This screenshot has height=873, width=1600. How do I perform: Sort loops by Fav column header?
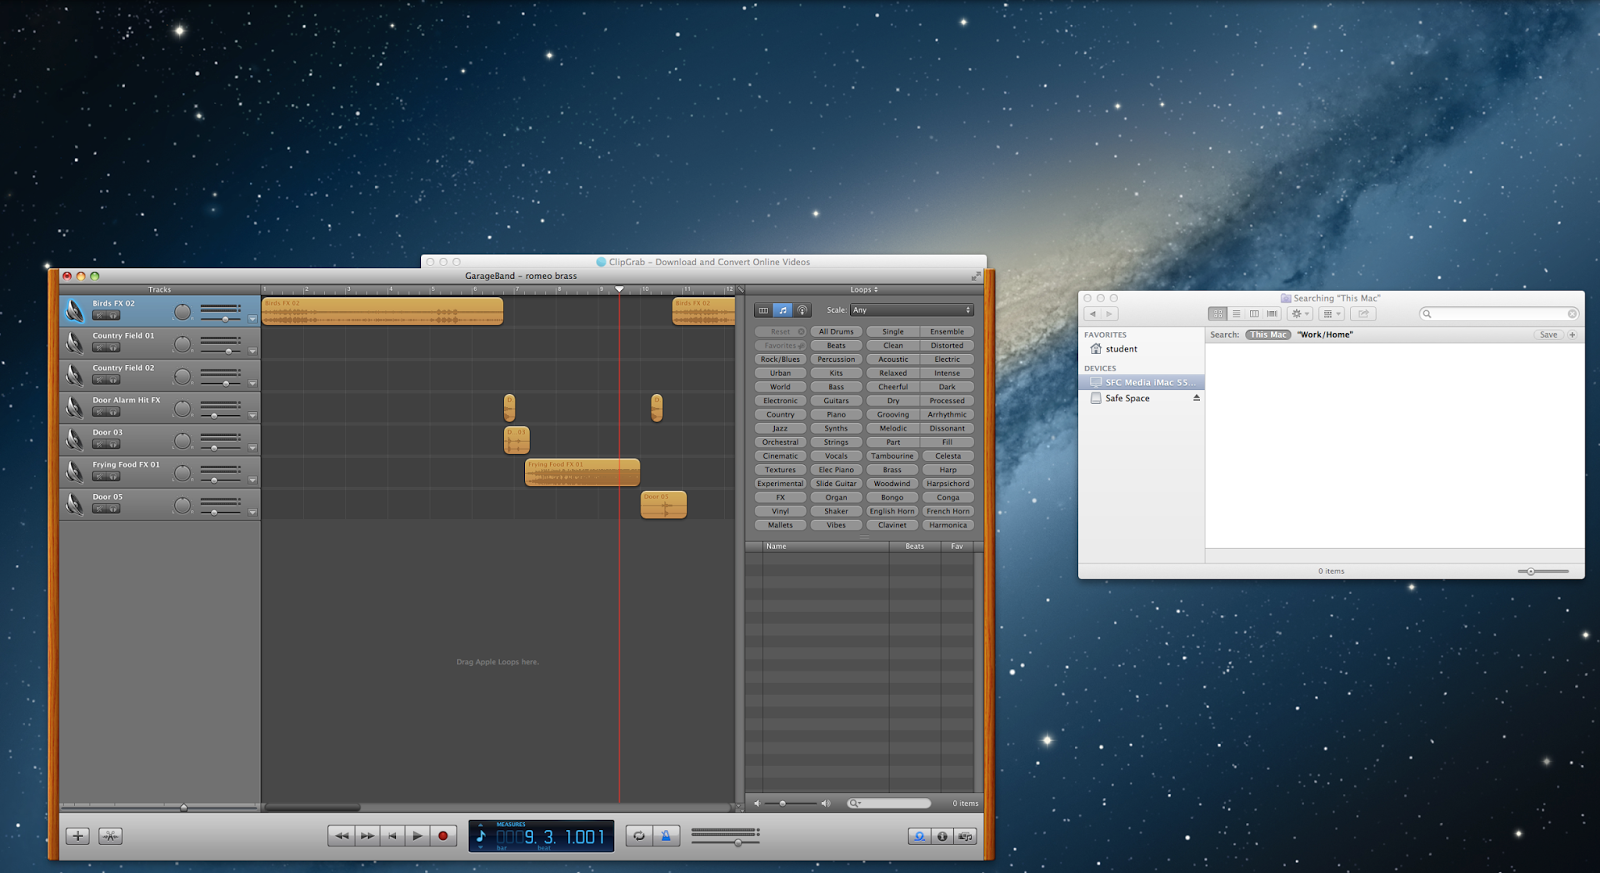957,546
